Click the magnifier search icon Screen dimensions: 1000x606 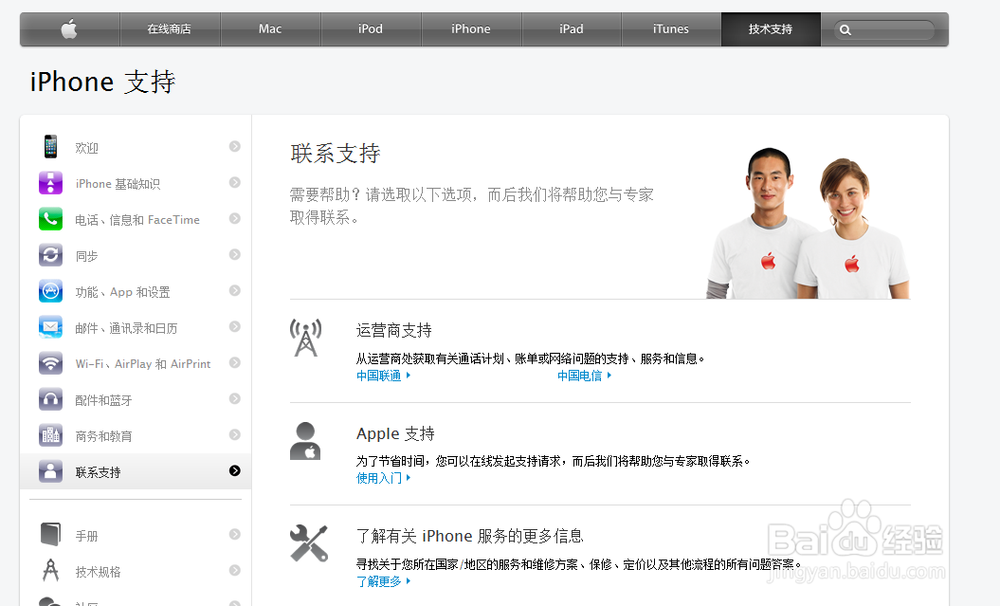(x=845, y=30)
